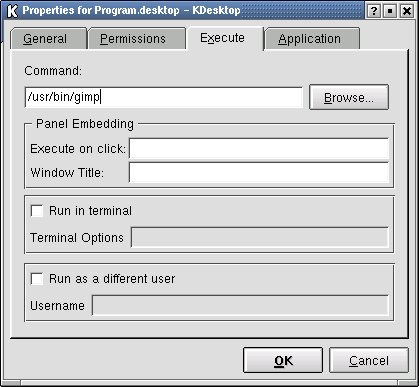Click the Browse... button
This screenshot has width=419, height=387.
click(x=349, y=97)
